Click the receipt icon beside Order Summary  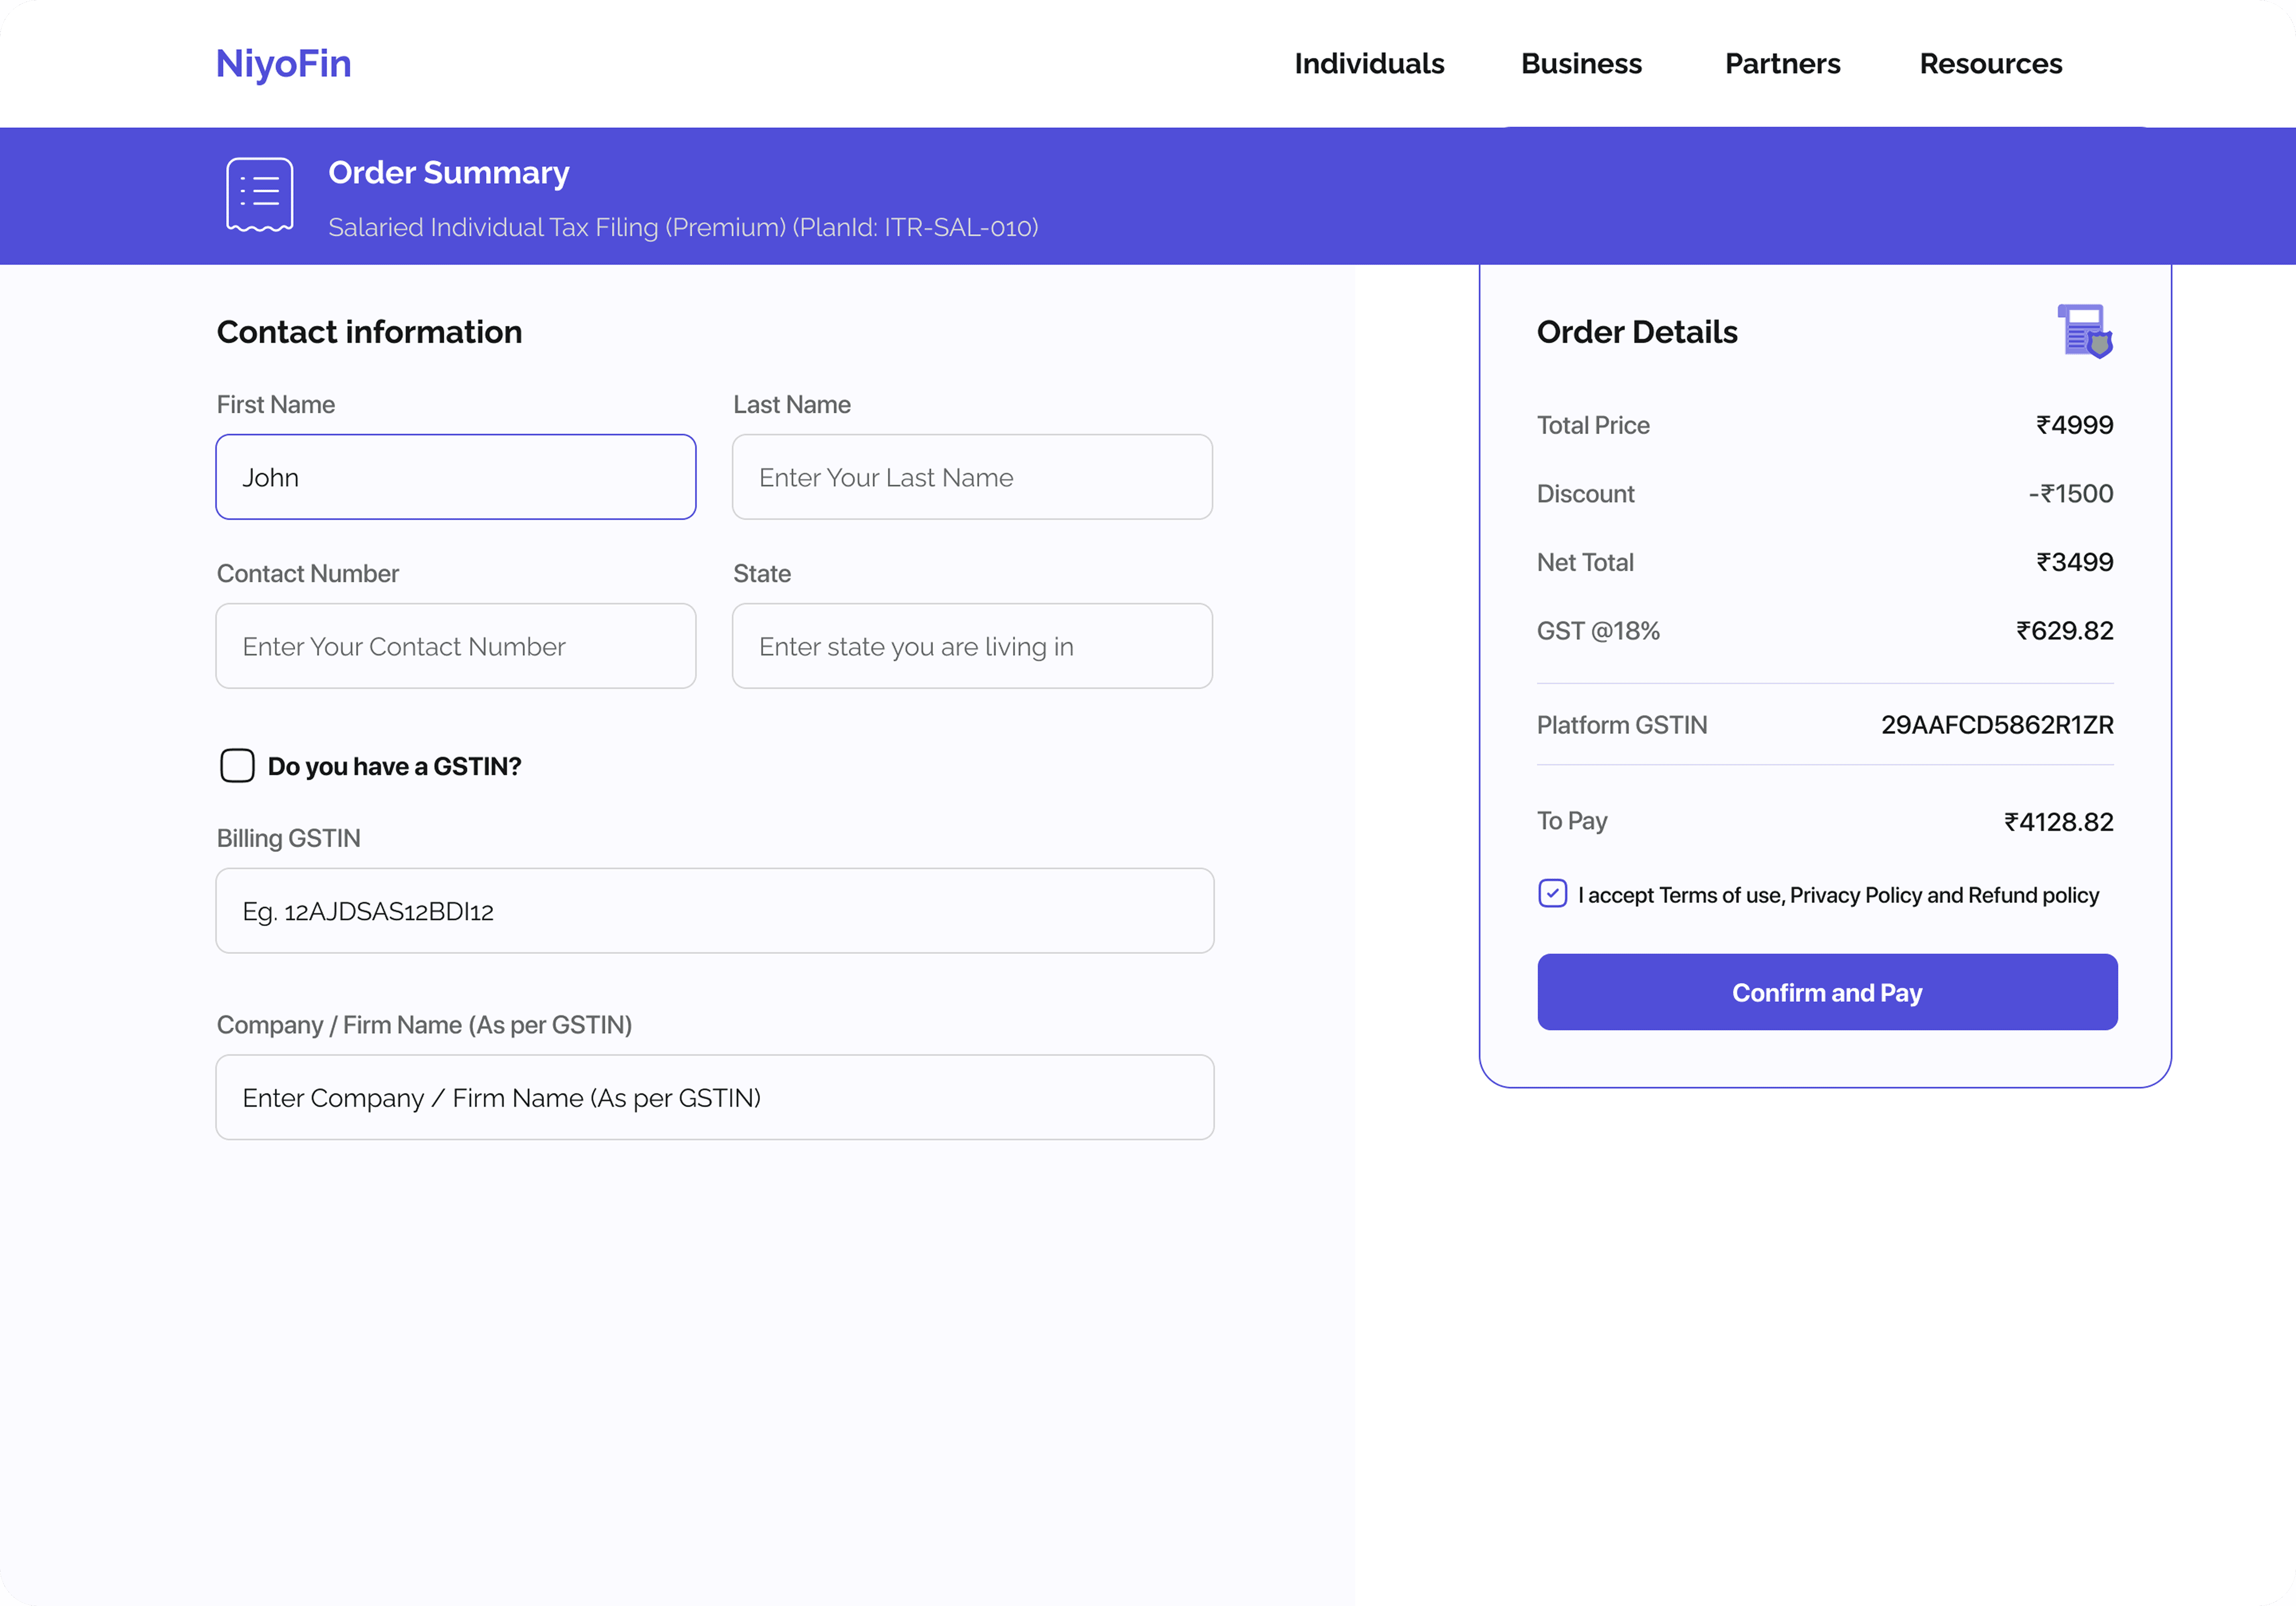(259, 195)
